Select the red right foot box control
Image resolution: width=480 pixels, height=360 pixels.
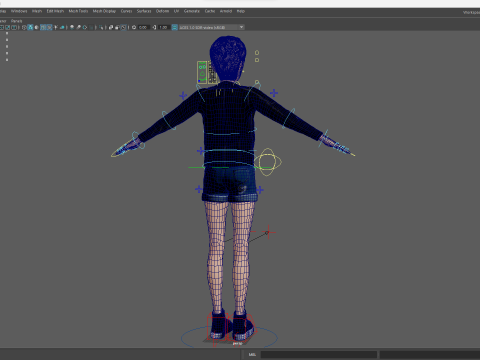[x=244, y=329]
